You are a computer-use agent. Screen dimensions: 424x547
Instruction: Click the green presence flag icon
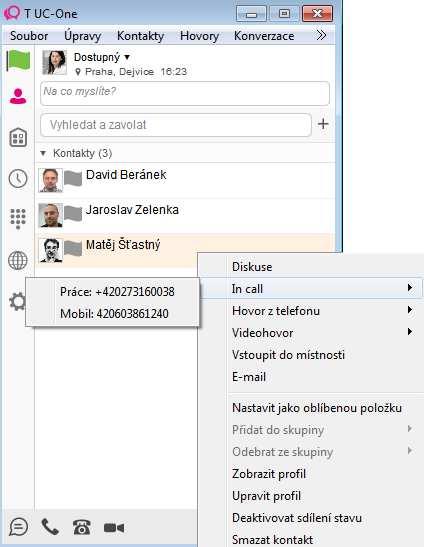coord(18,60)
